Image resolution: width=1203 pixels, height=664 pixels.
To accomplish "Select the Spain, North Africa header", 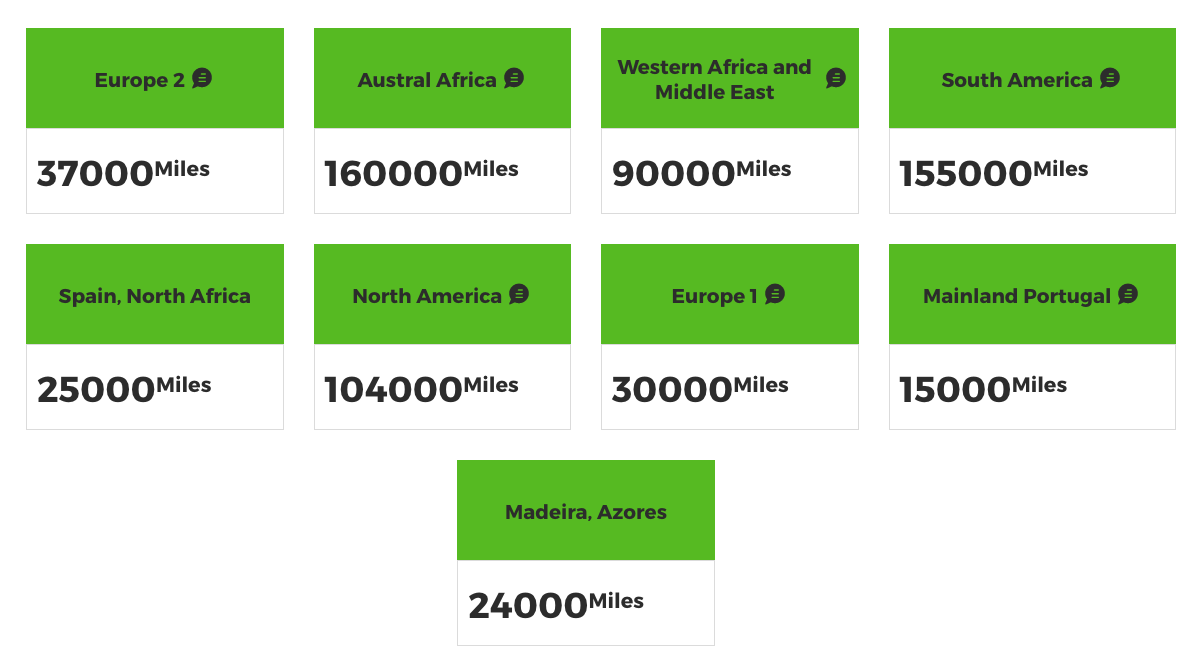I will click(x=155, y=294).
